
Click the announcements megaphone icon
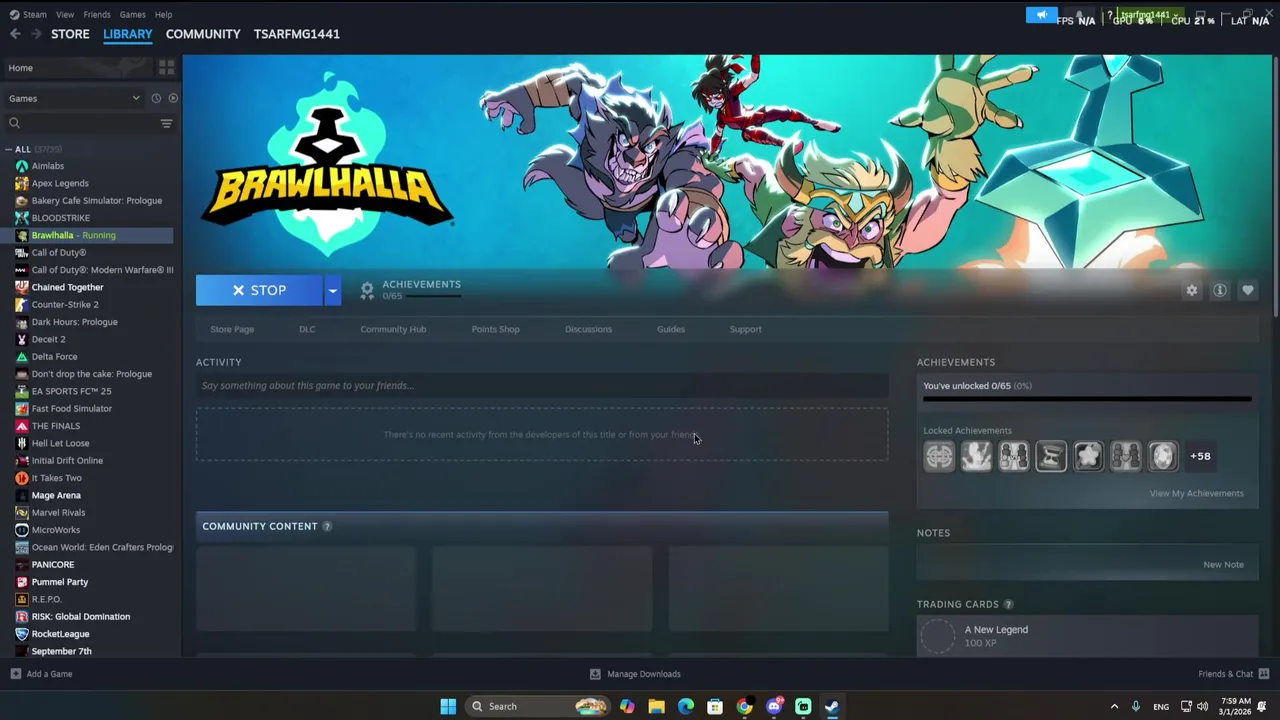pos(1041,15)
